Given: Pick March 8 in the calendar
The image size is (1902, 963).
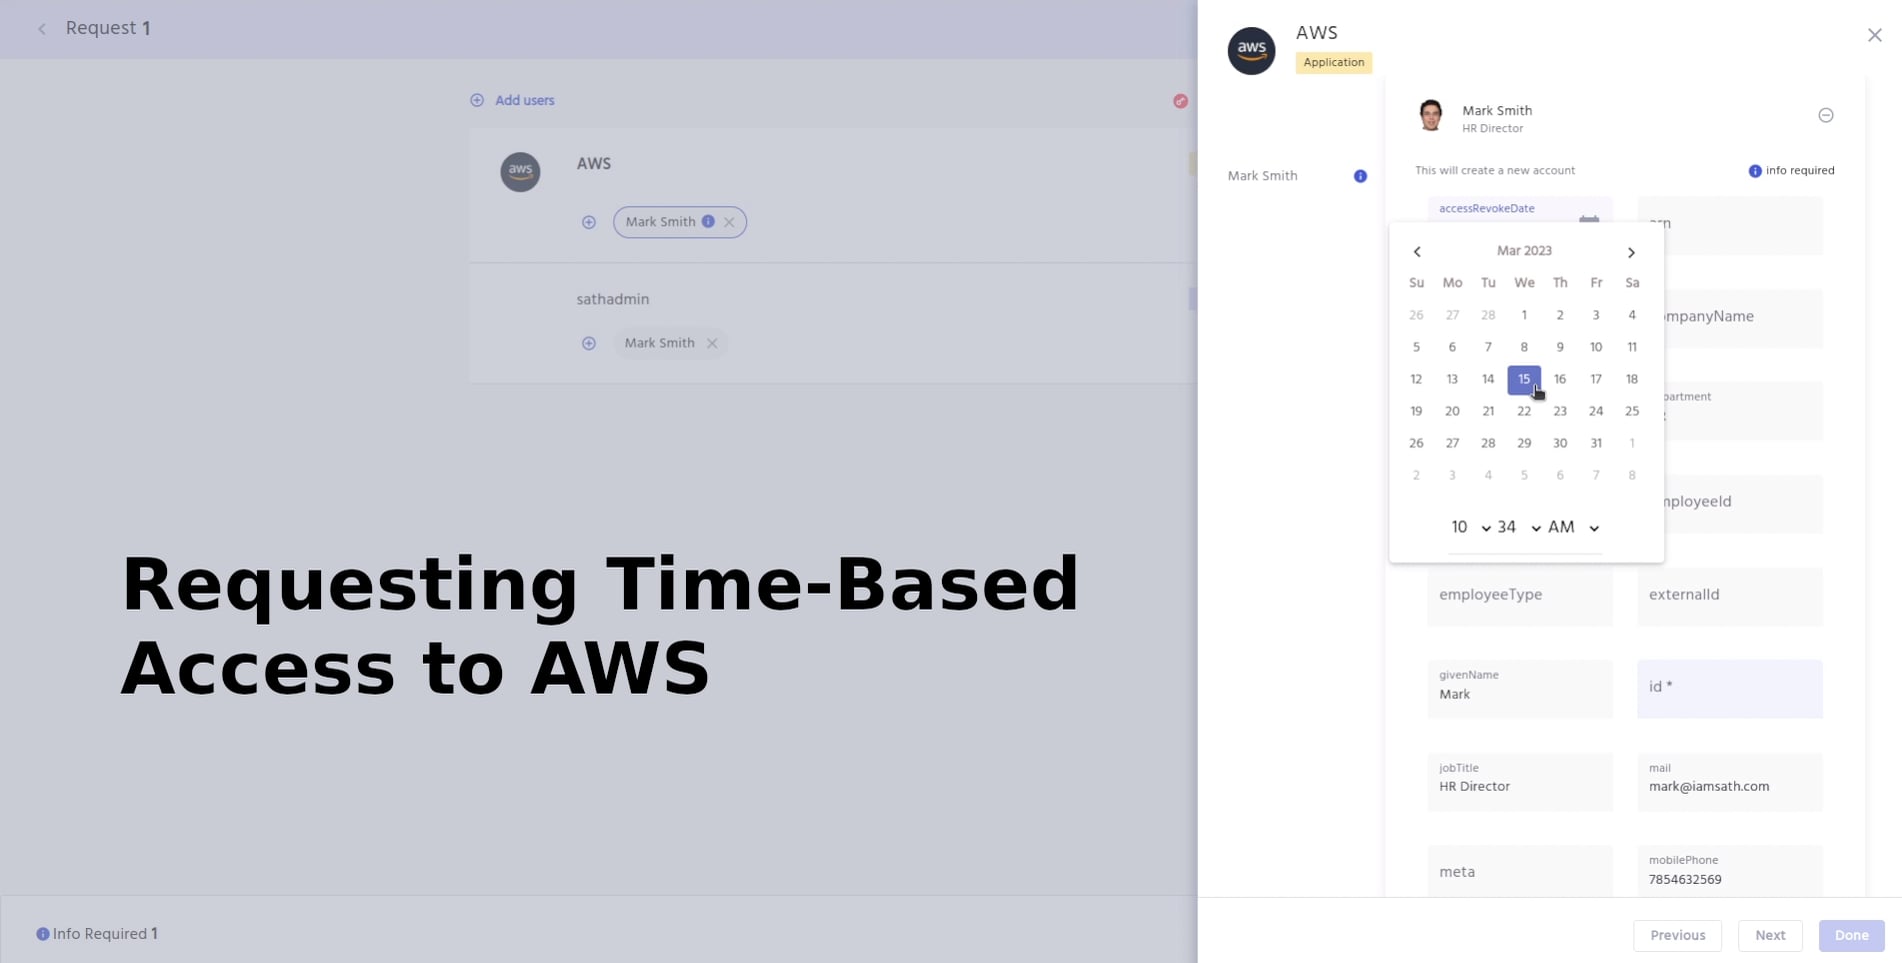Looking at the screenshot, I should tap(1524, 347).
